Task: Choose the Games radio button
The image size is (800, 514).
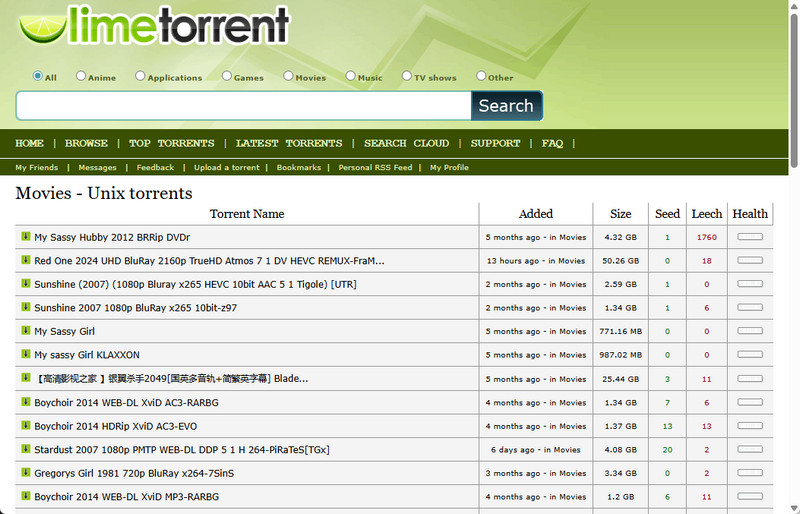Action: (227, 76)
